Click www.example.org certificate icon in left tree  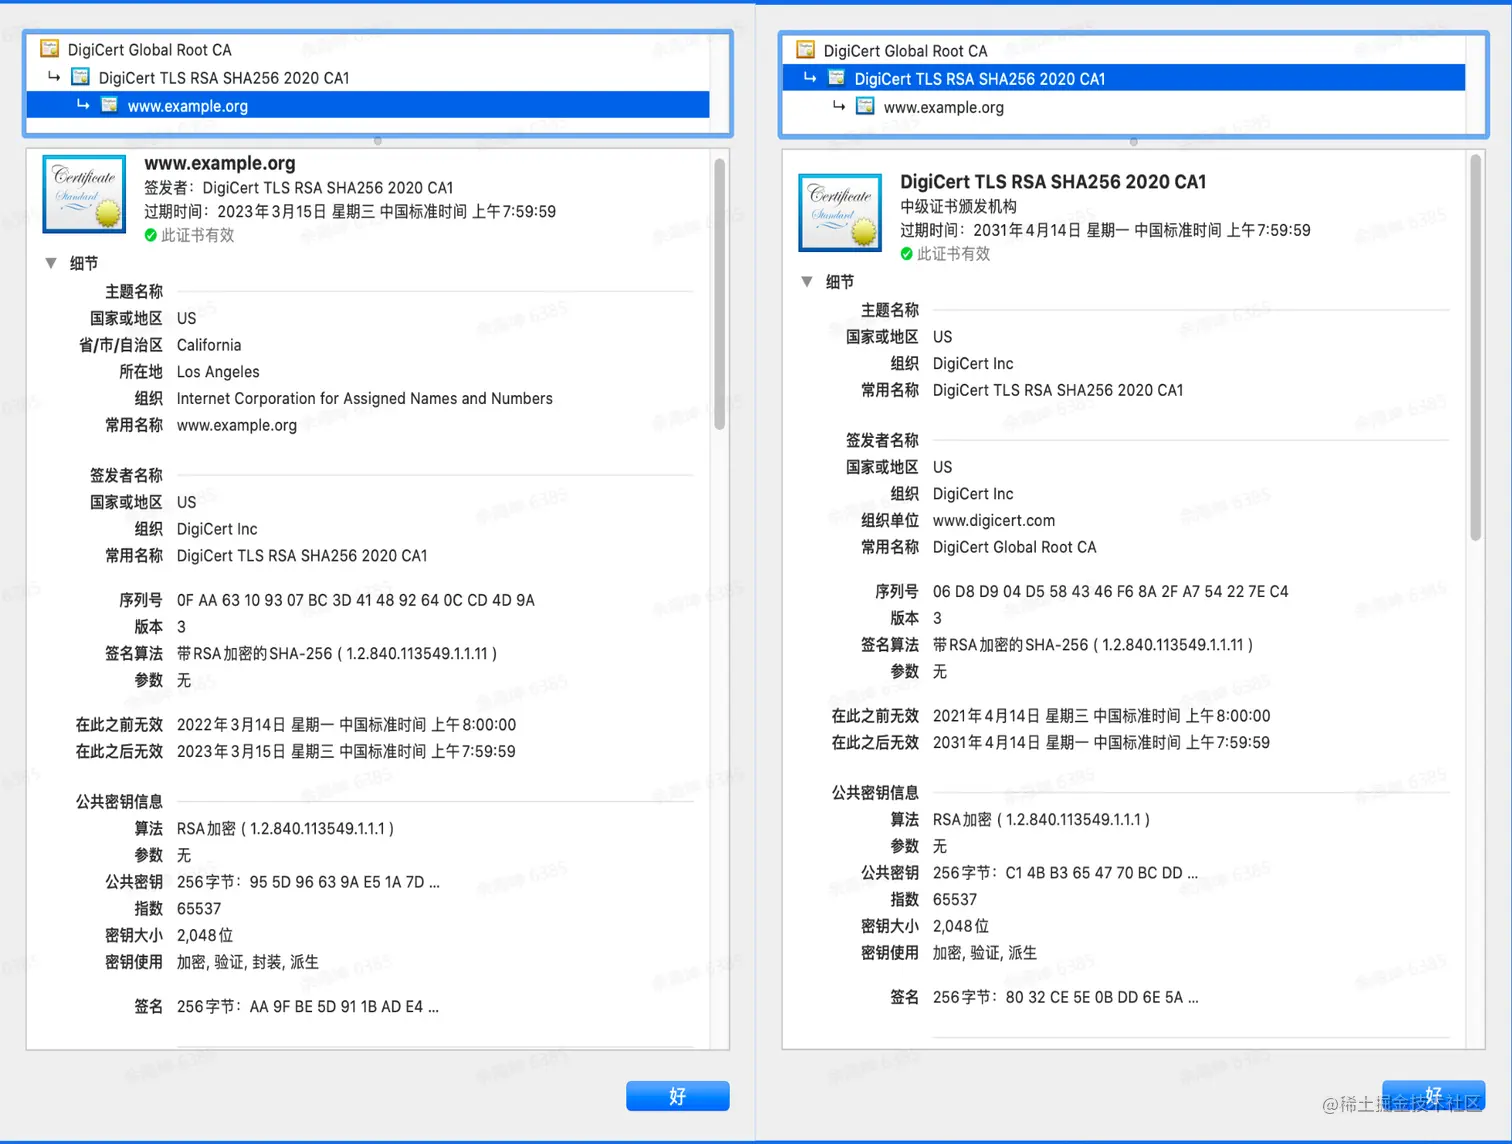(110, 105)
